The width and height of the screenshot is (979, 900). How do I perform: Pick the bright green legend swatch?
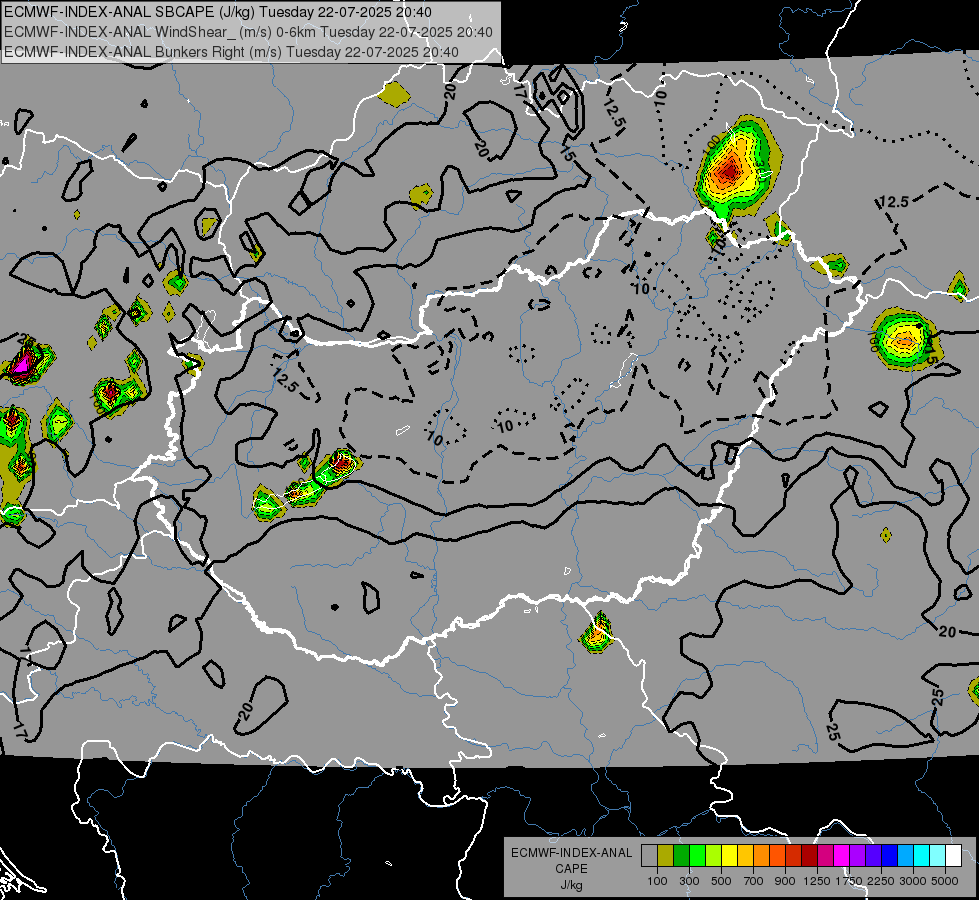[x=697, y=856]
